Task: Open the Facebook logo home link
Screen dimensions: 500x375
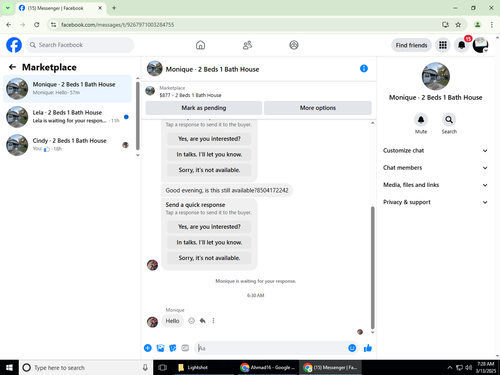Action: [x=14, y=45]
